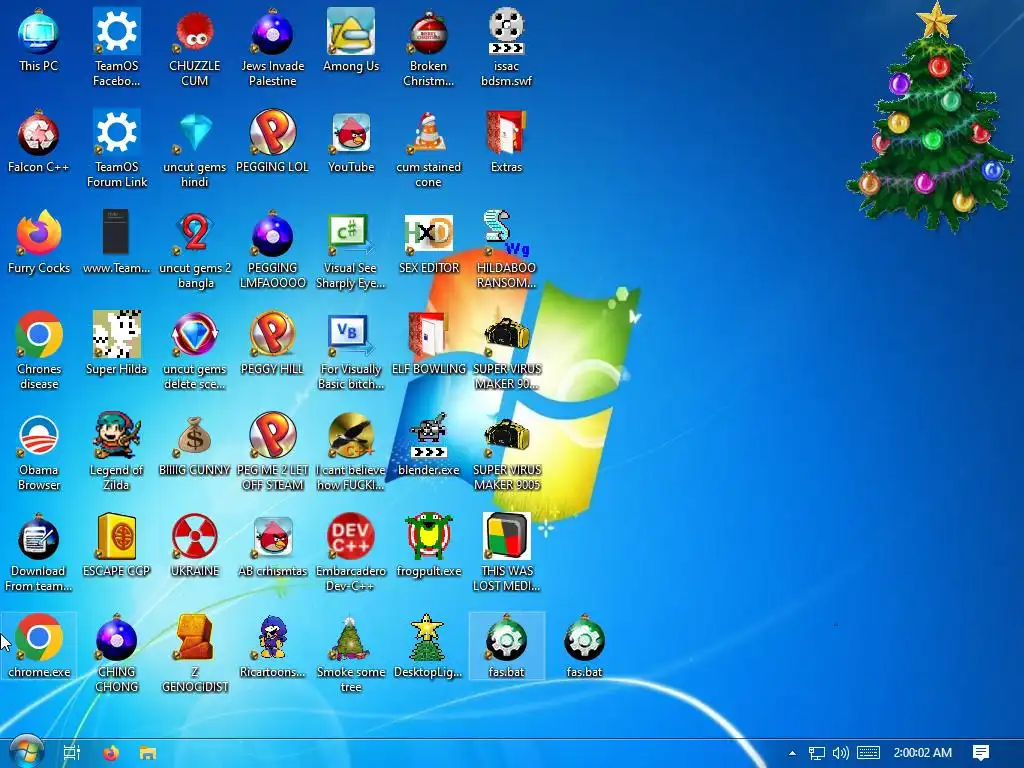Click the 2:00:02 AM taskbar clock
1024x768 pixels.
(922, 753)
